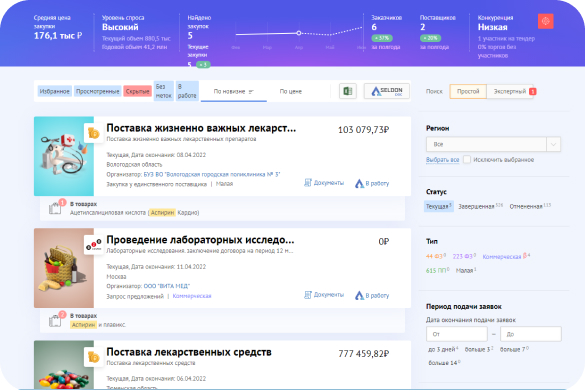
Task: Filter by the 'Малая' type in the sidebar
Action: (466, 270)
